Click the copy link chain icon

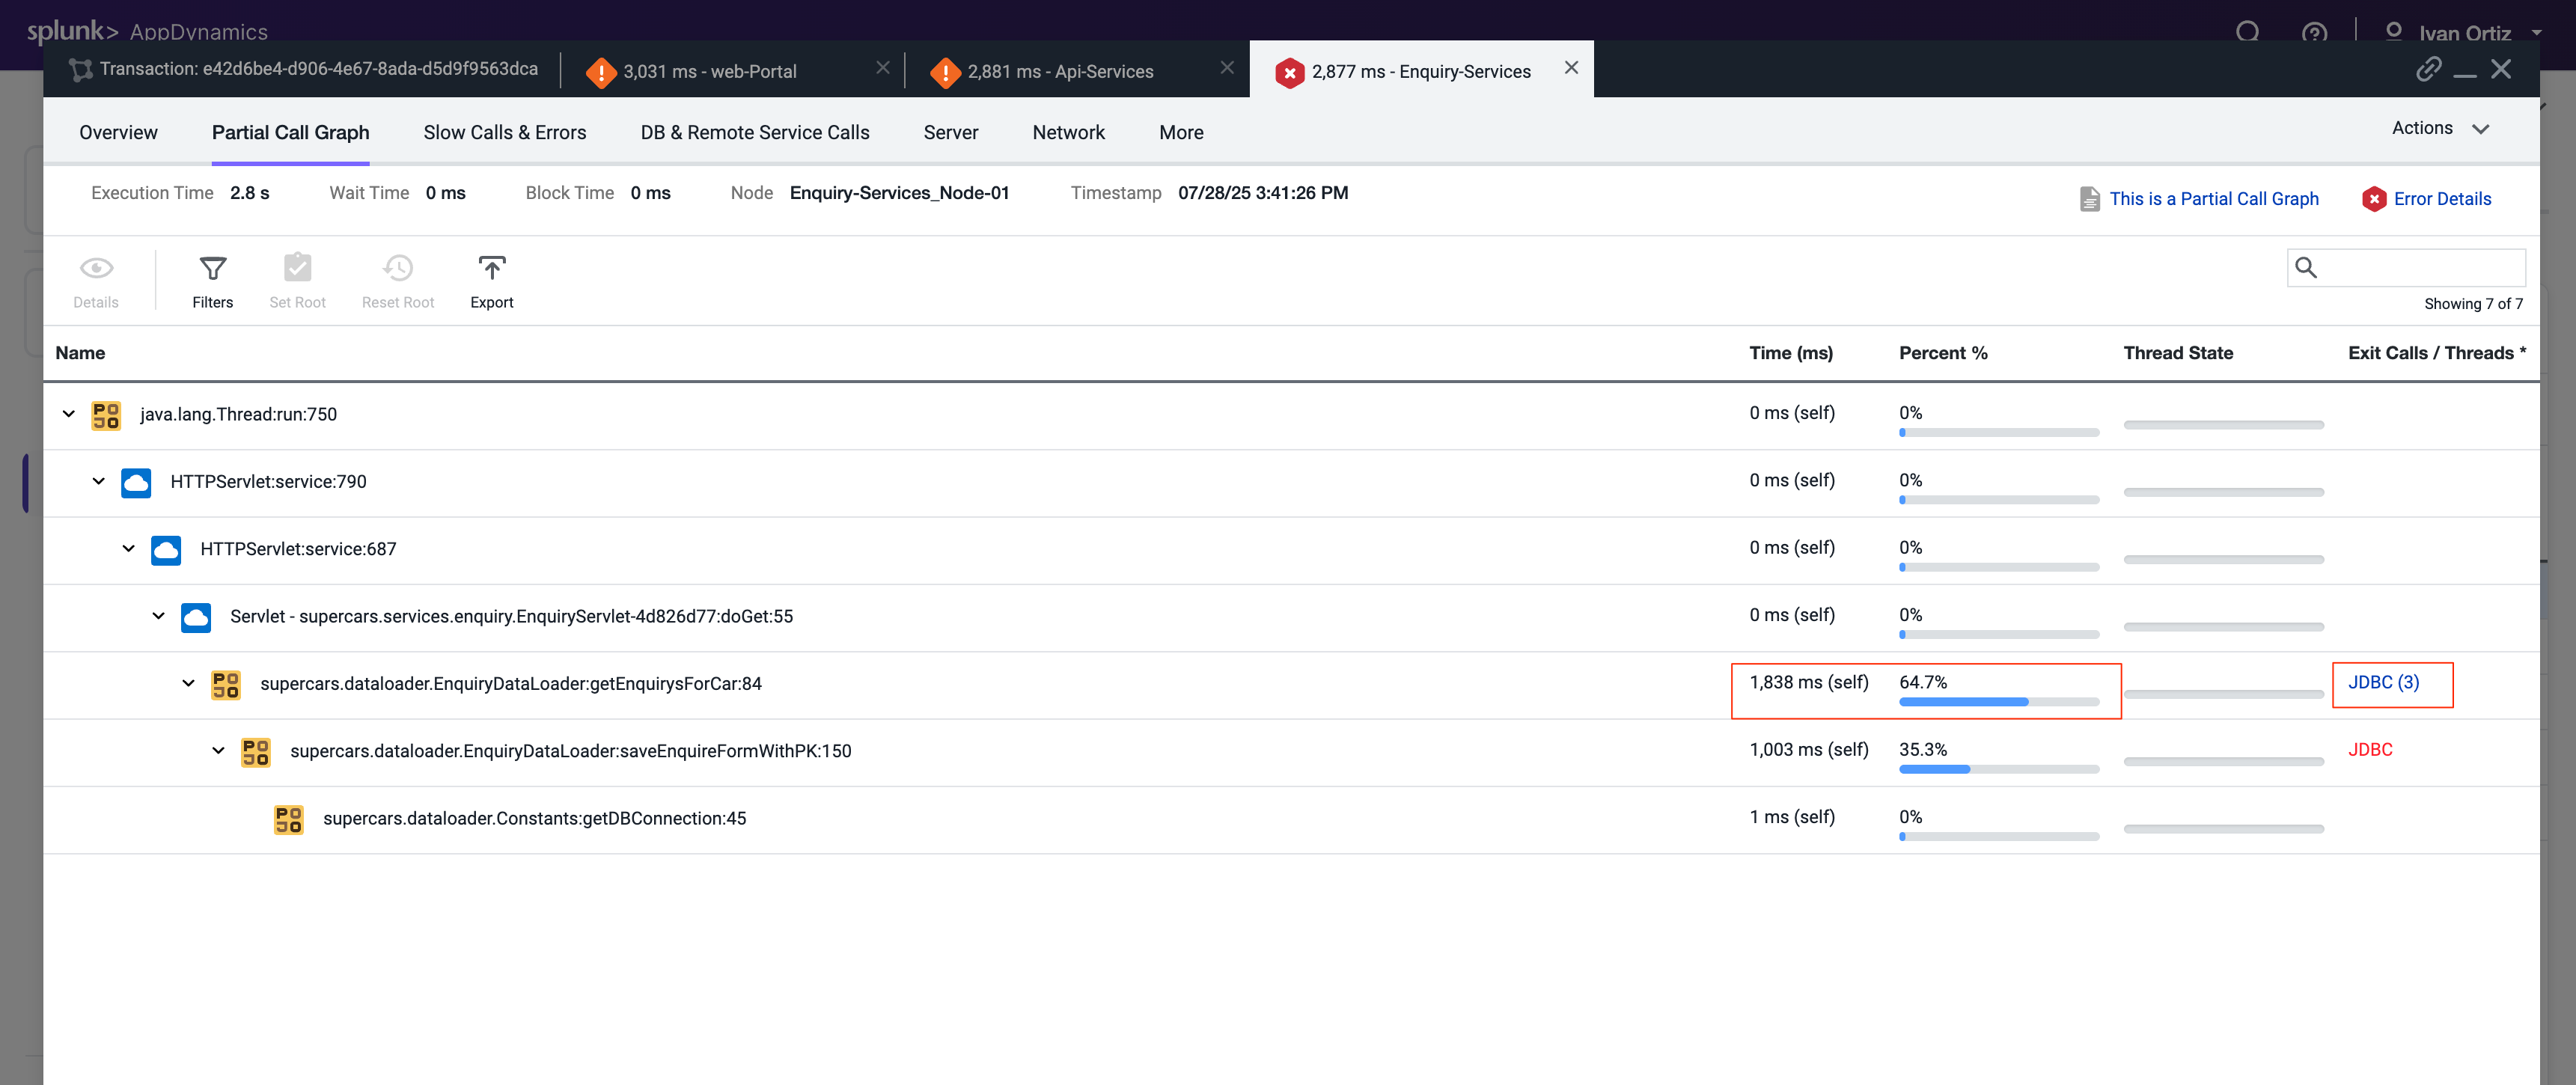point(2428,69)
